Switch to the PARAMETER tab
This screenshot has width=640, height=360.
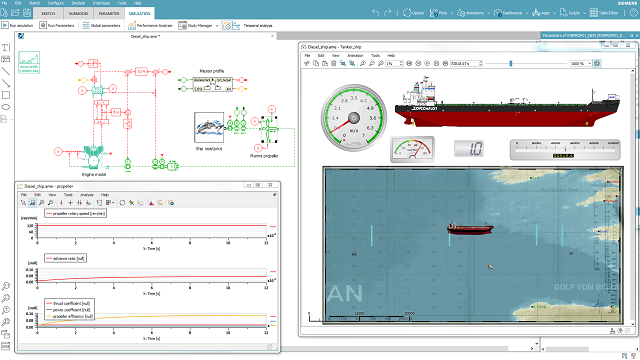109,13
